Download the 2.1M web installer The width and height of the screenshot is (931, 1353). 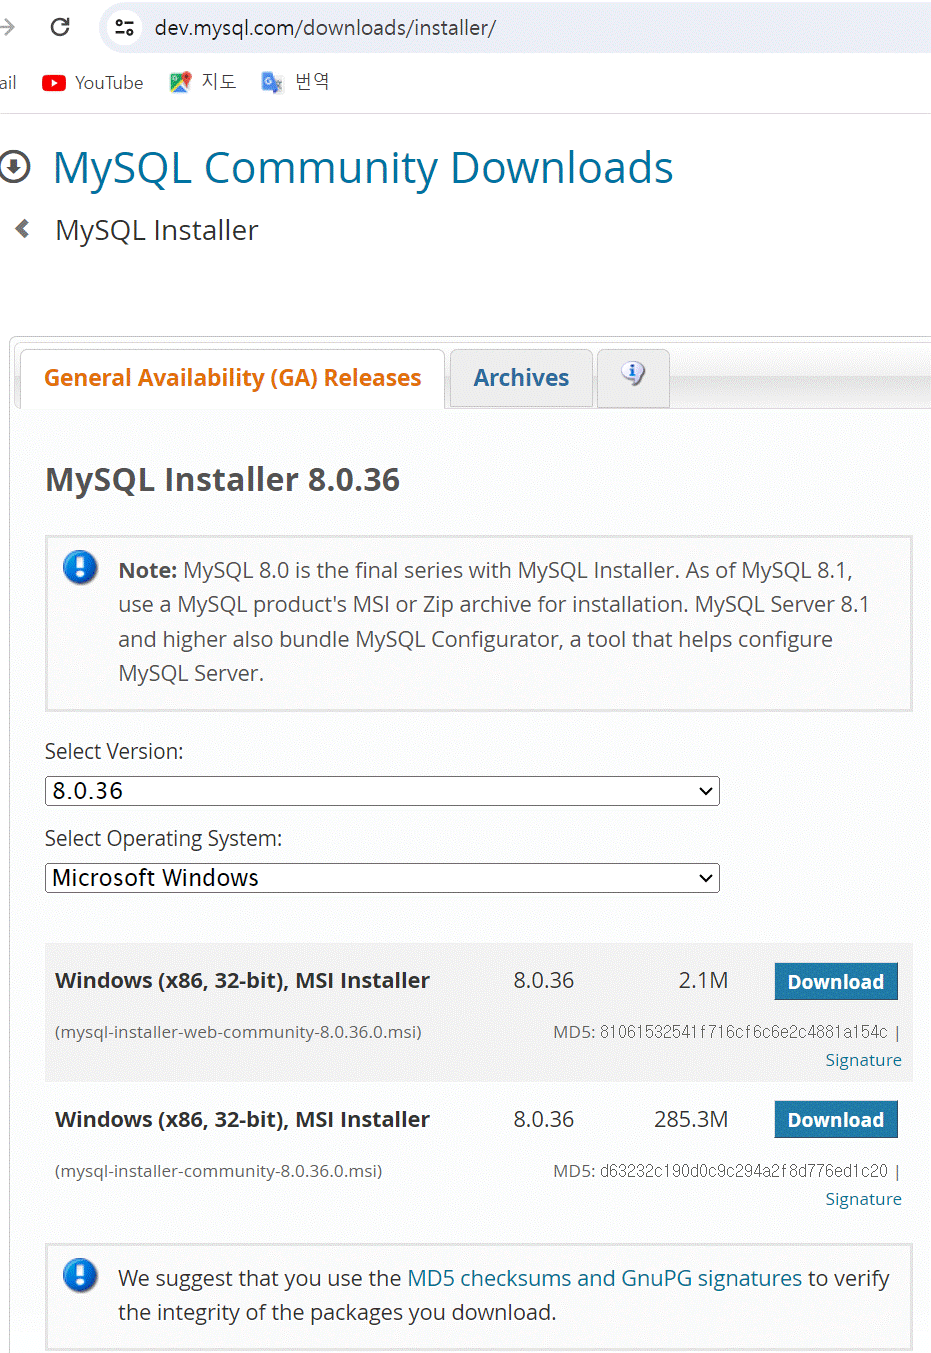(836, 981)
